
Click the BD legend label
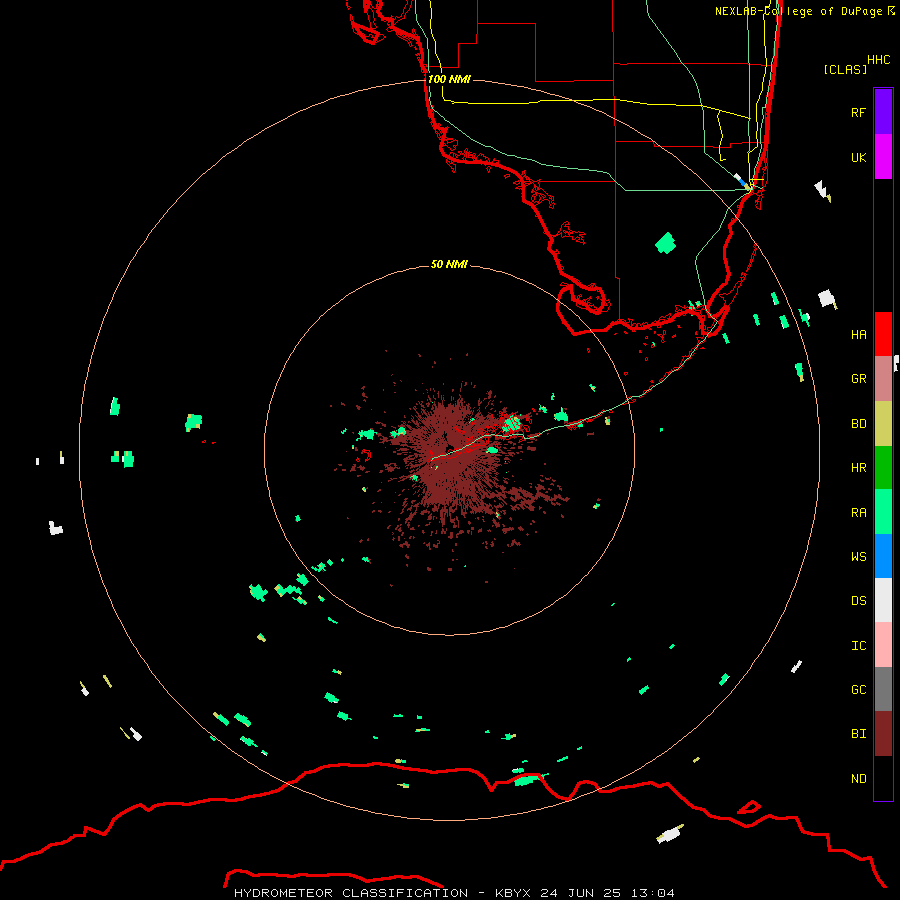[858, 424]
